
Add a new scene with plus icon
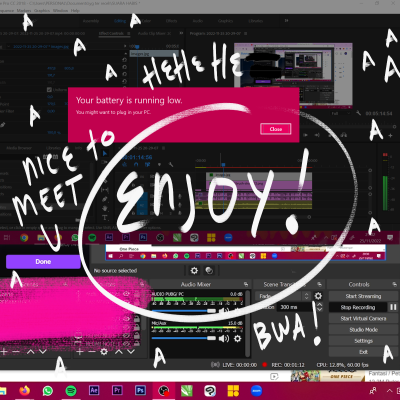tap(4, 352)
